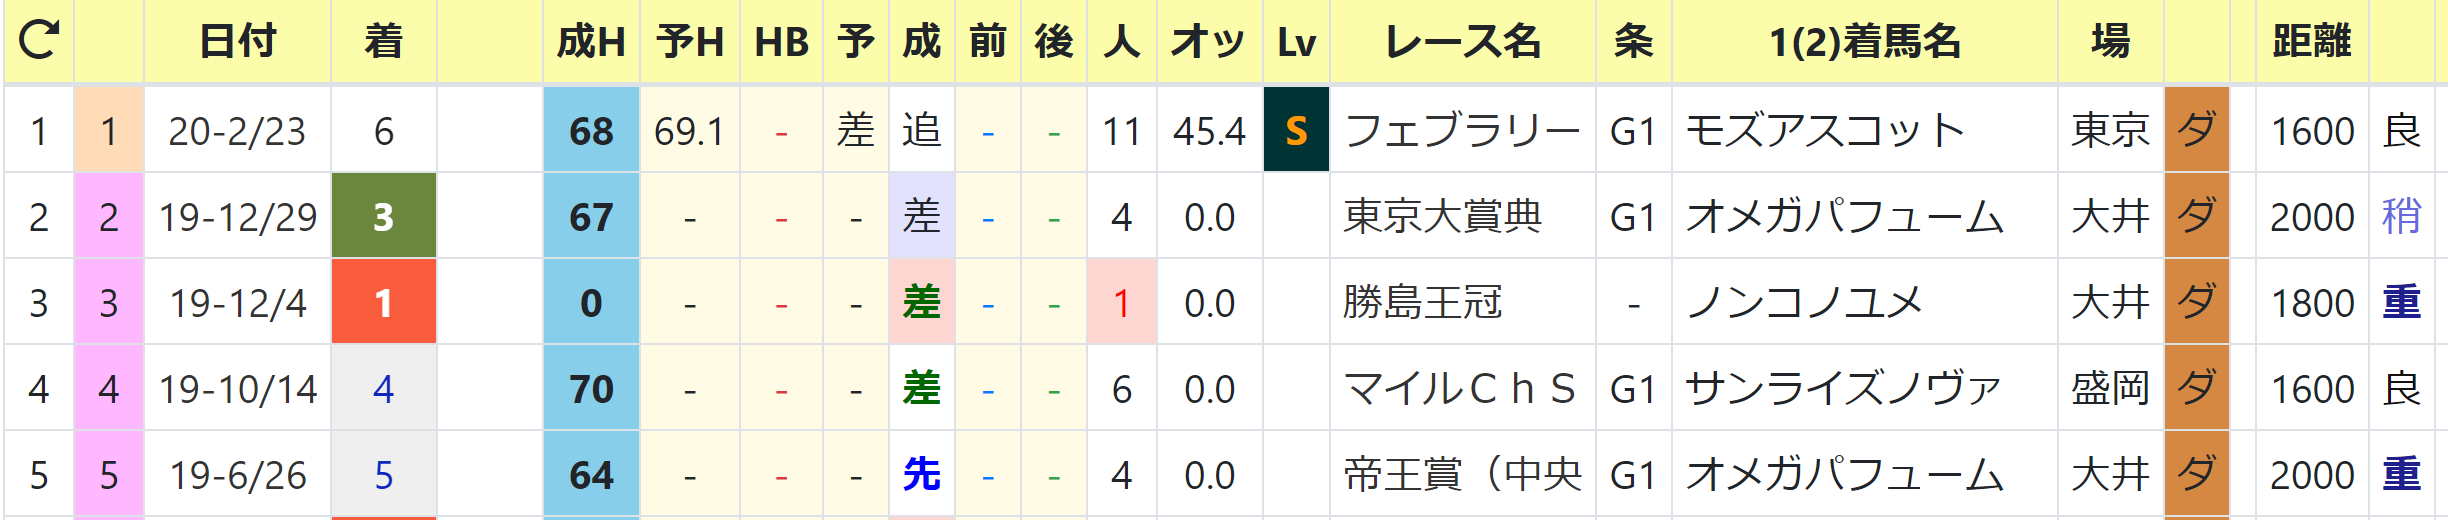This screenshot has height=520, width=2448.
Task: Click the reload icon in table header
Action: tap(39, 41)
